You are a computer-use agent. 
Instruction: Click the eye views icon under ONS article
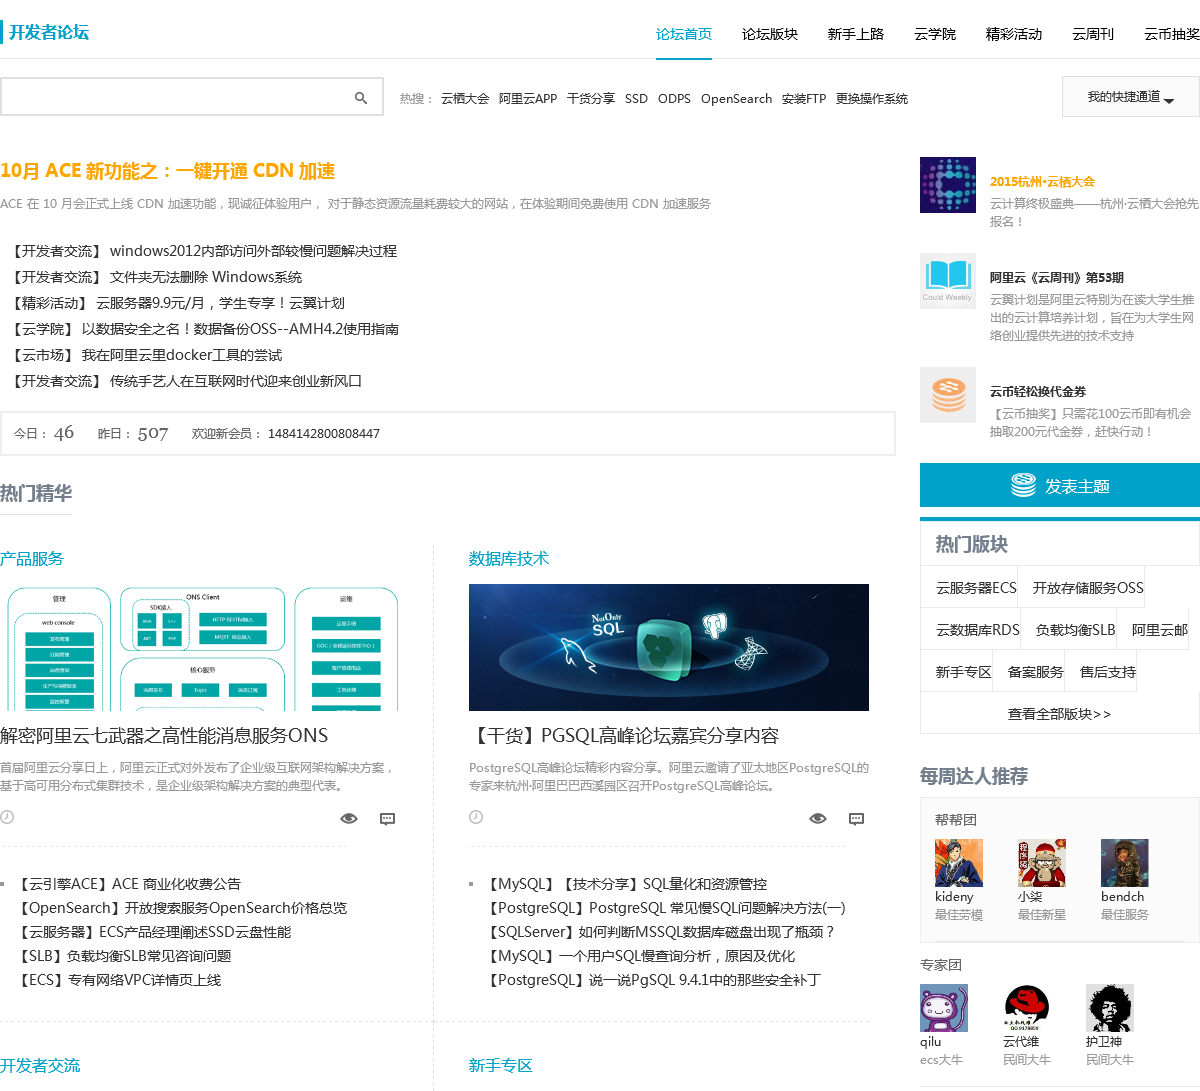tap(349, 818)
